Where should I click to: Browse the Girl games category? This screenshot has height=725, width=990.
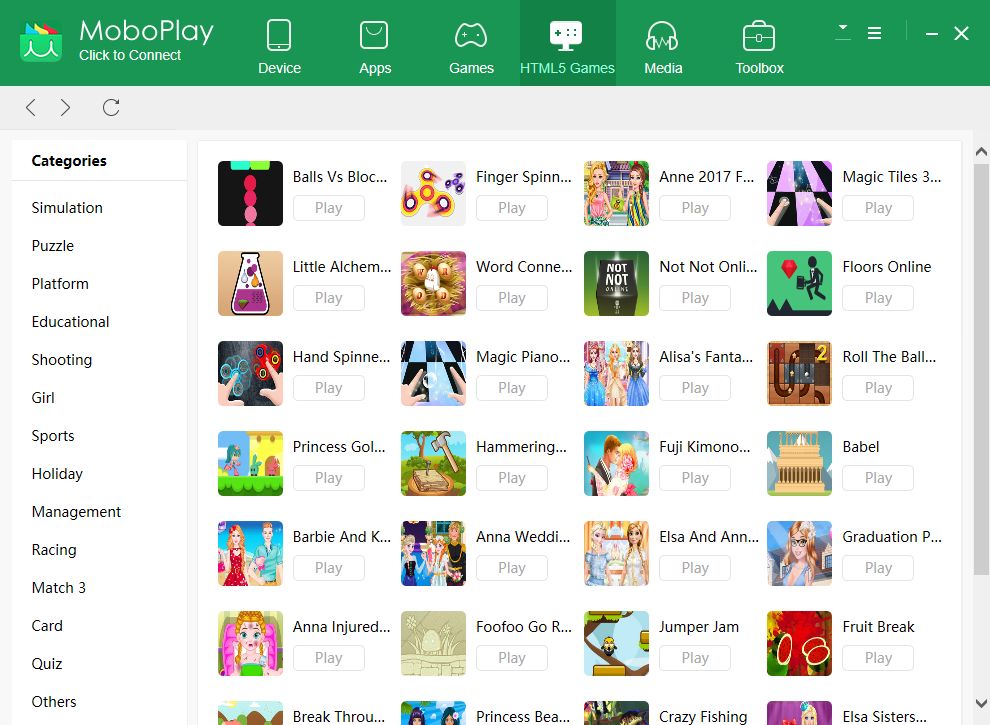coord(43,397)
